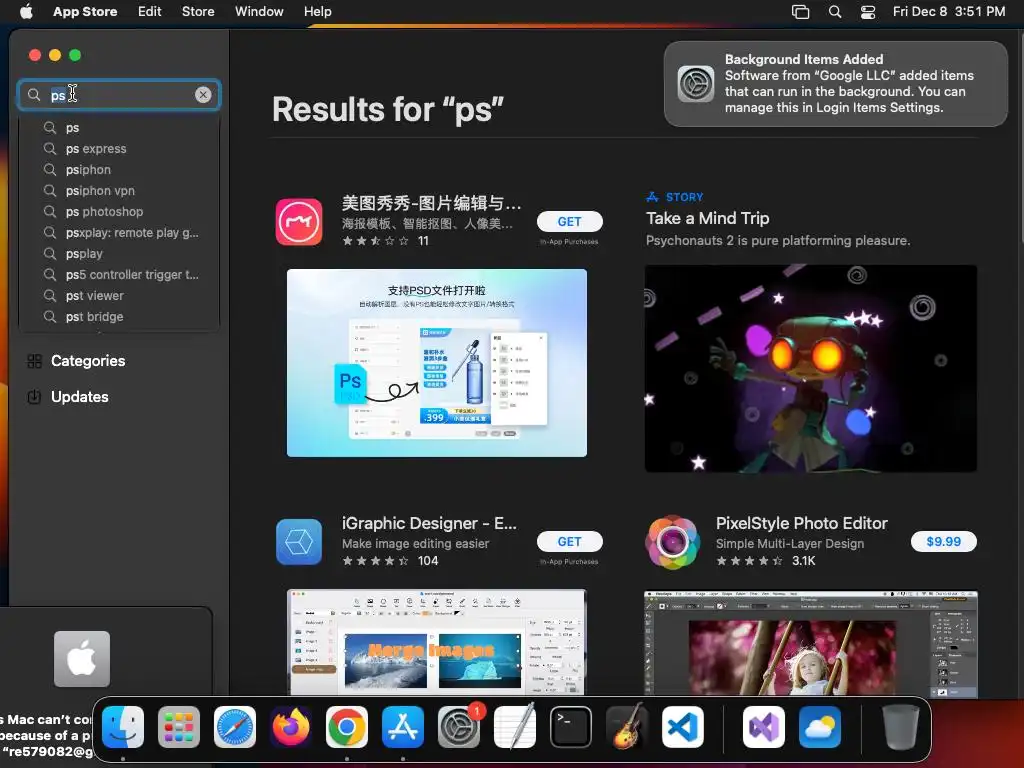
Task: Launch Safari from the Dock
Action: [235, 727]
